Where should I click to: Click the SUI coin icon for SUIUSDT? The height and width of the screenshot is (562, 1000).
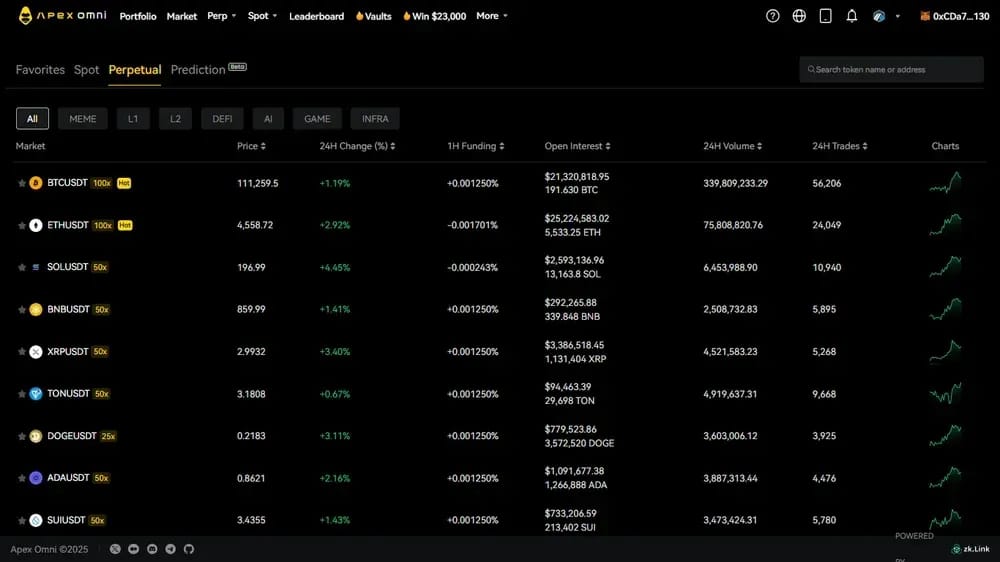click(36, 521)
